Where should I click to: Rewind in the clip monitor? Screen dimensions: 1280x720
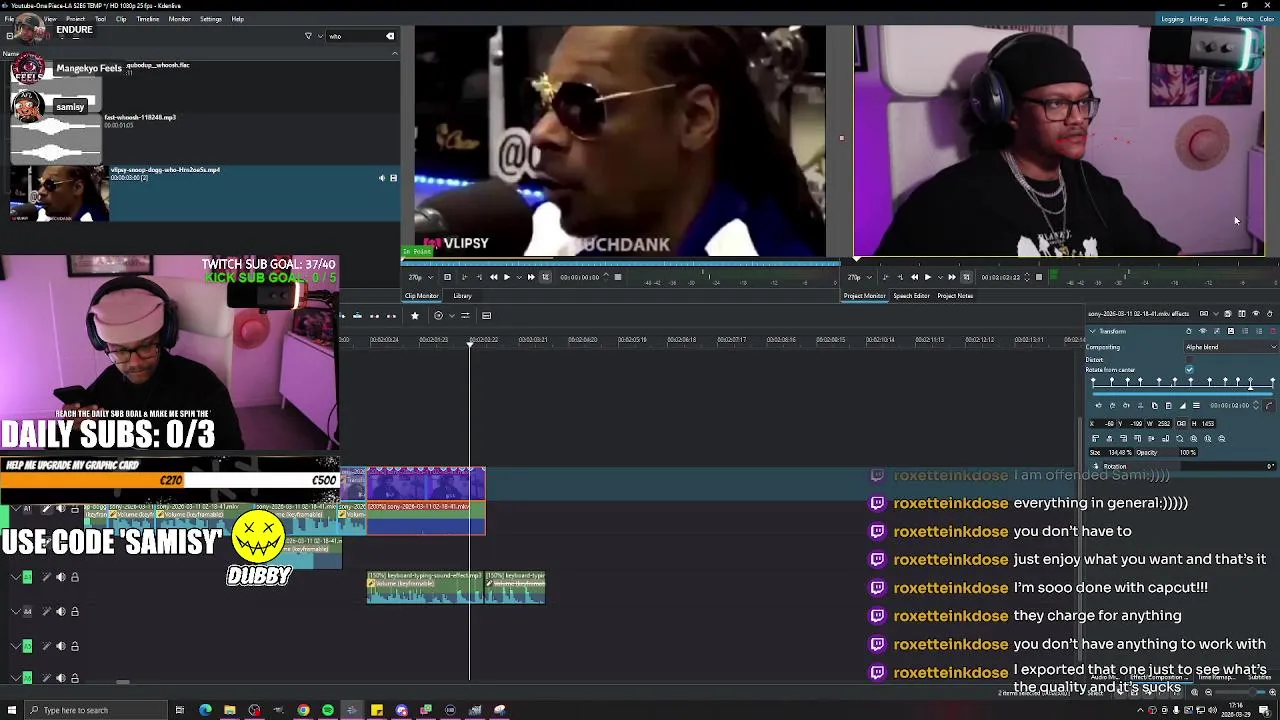(493, 277)
